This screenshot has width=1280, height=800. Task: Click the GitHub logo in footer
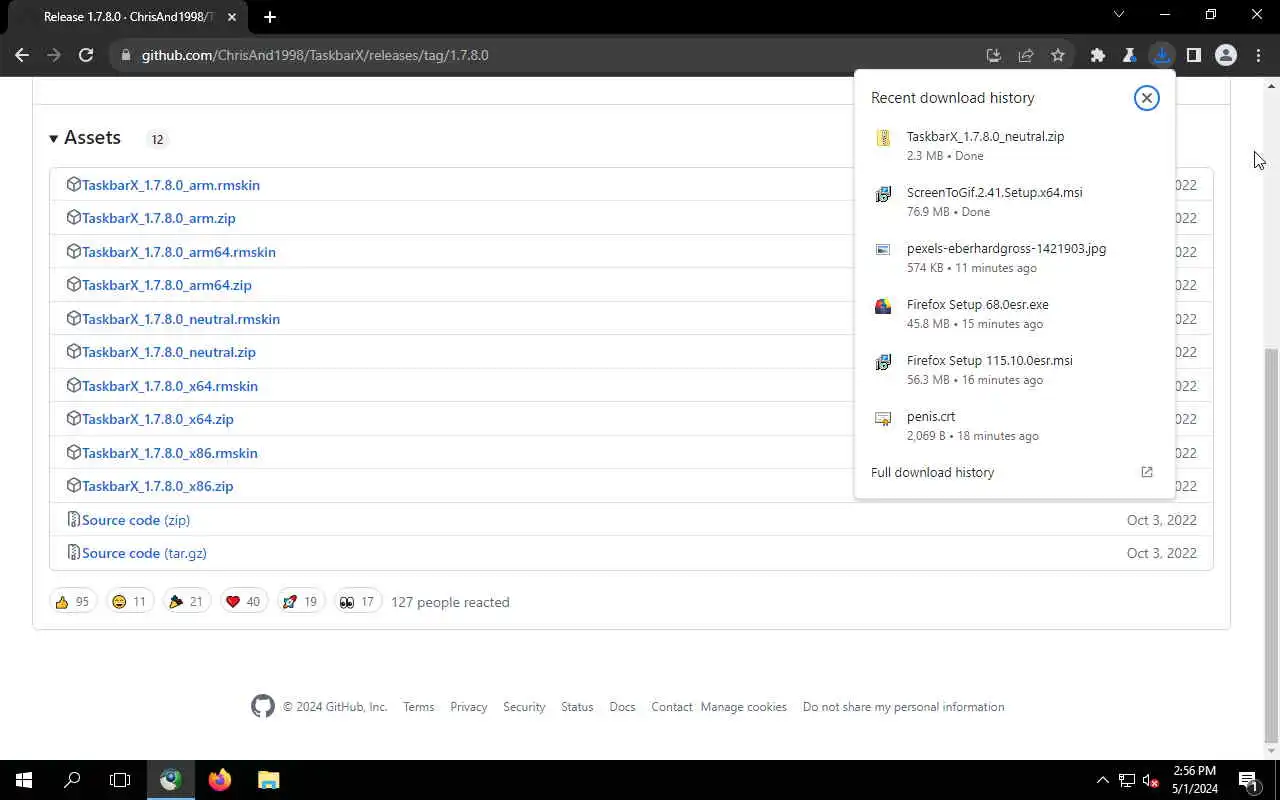click(263, 706)
